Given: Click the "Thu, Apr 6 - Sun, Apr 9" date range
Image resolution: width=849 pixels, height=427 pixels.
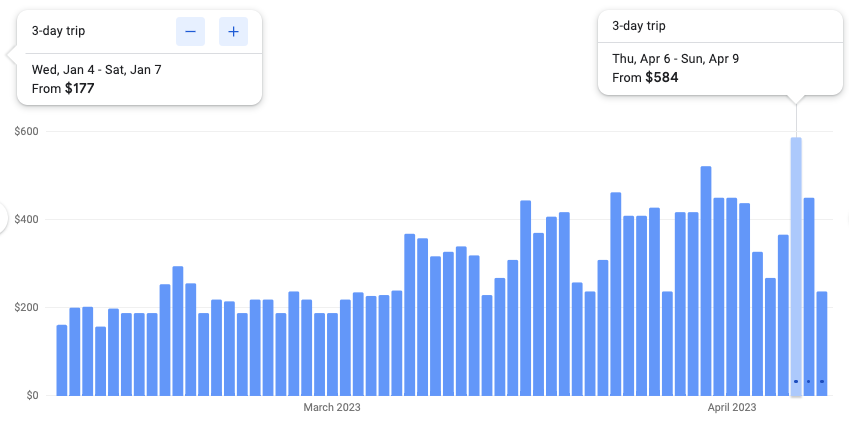Looking at the screenshot, I should 675,58.
